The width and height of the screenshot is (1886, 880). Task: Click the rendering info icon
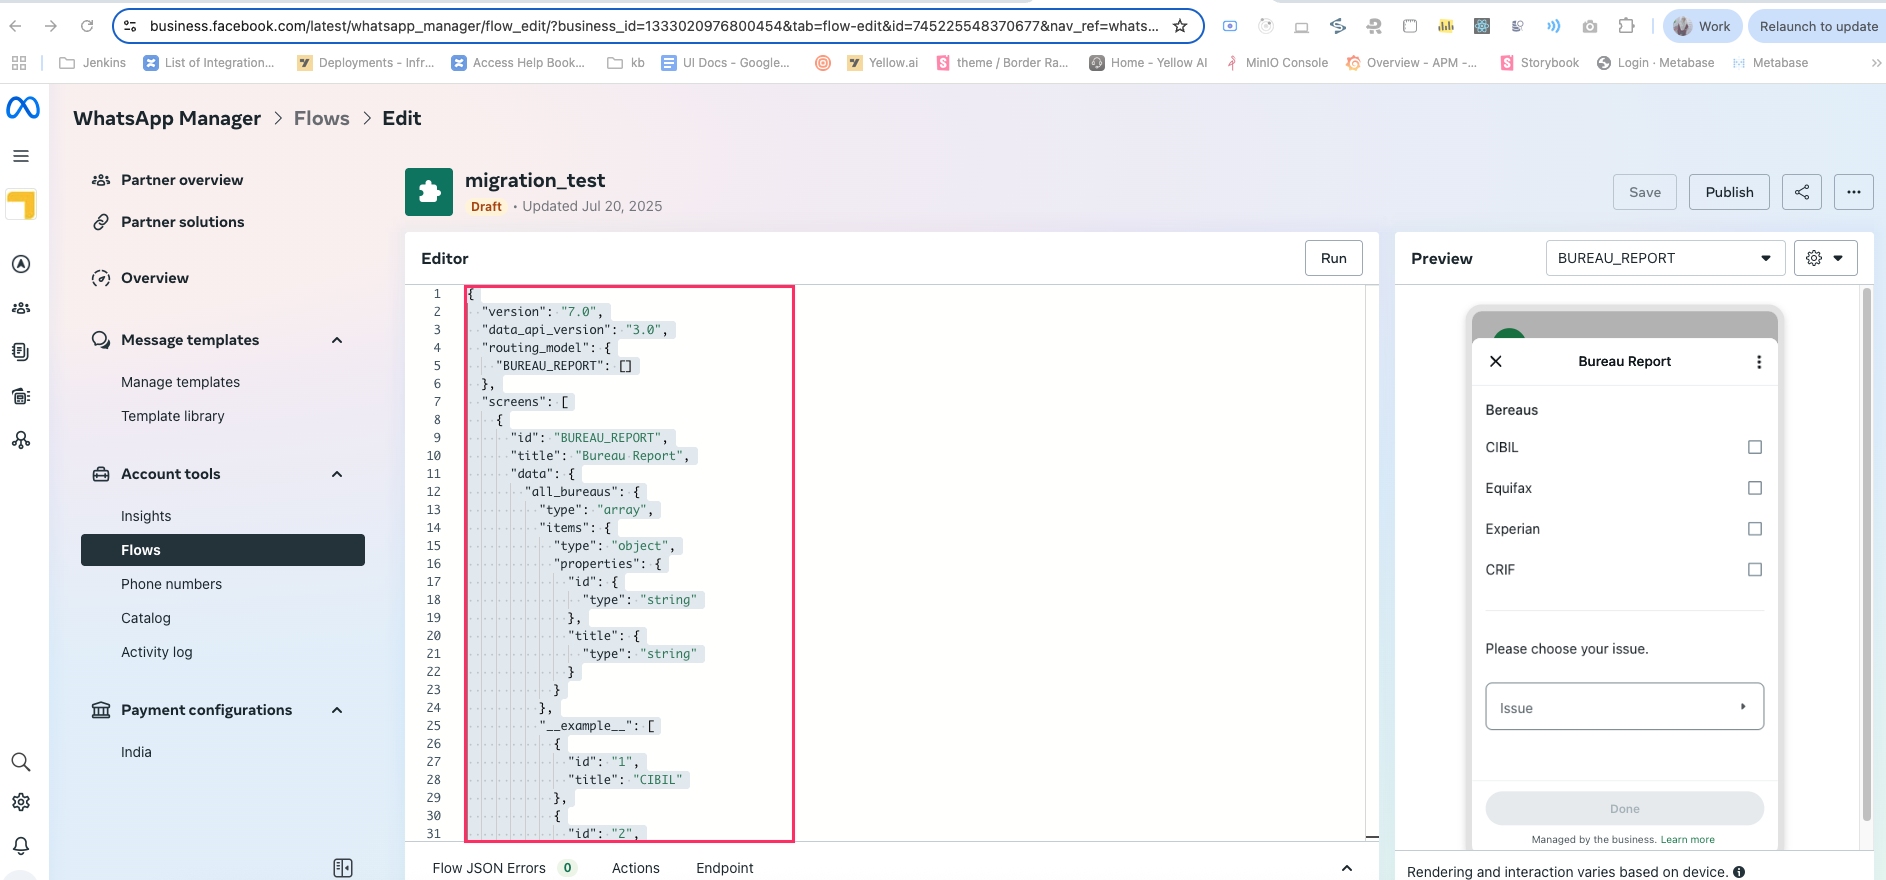[x=1739, y=872]
